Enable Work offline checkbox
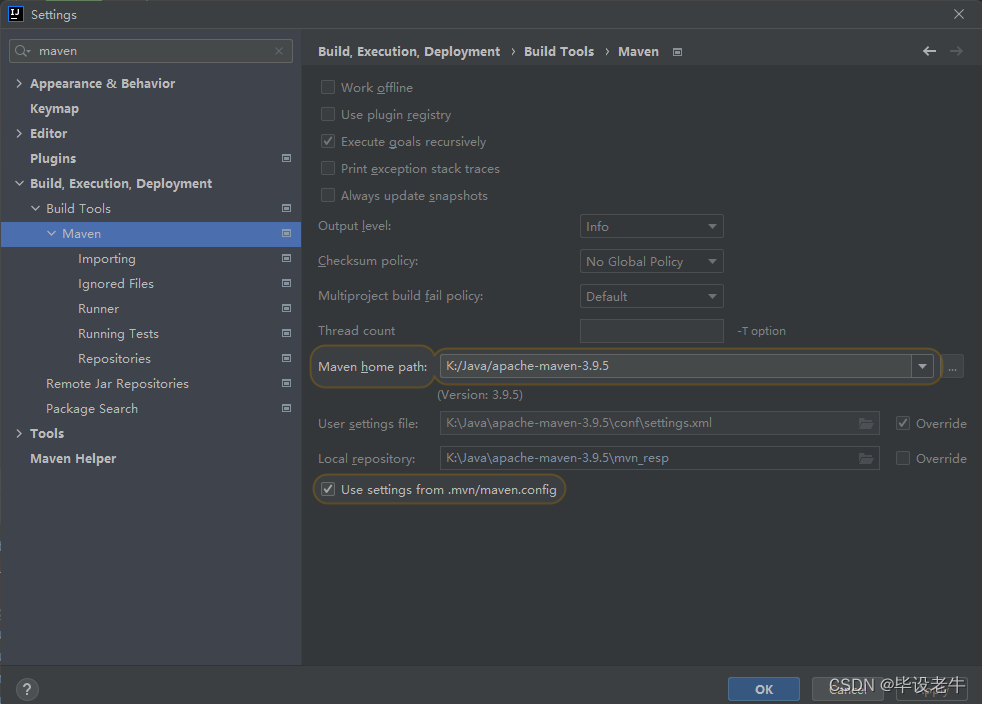This screenshot has height=704, width=982. pyautogui.click(x=328, y=87)
